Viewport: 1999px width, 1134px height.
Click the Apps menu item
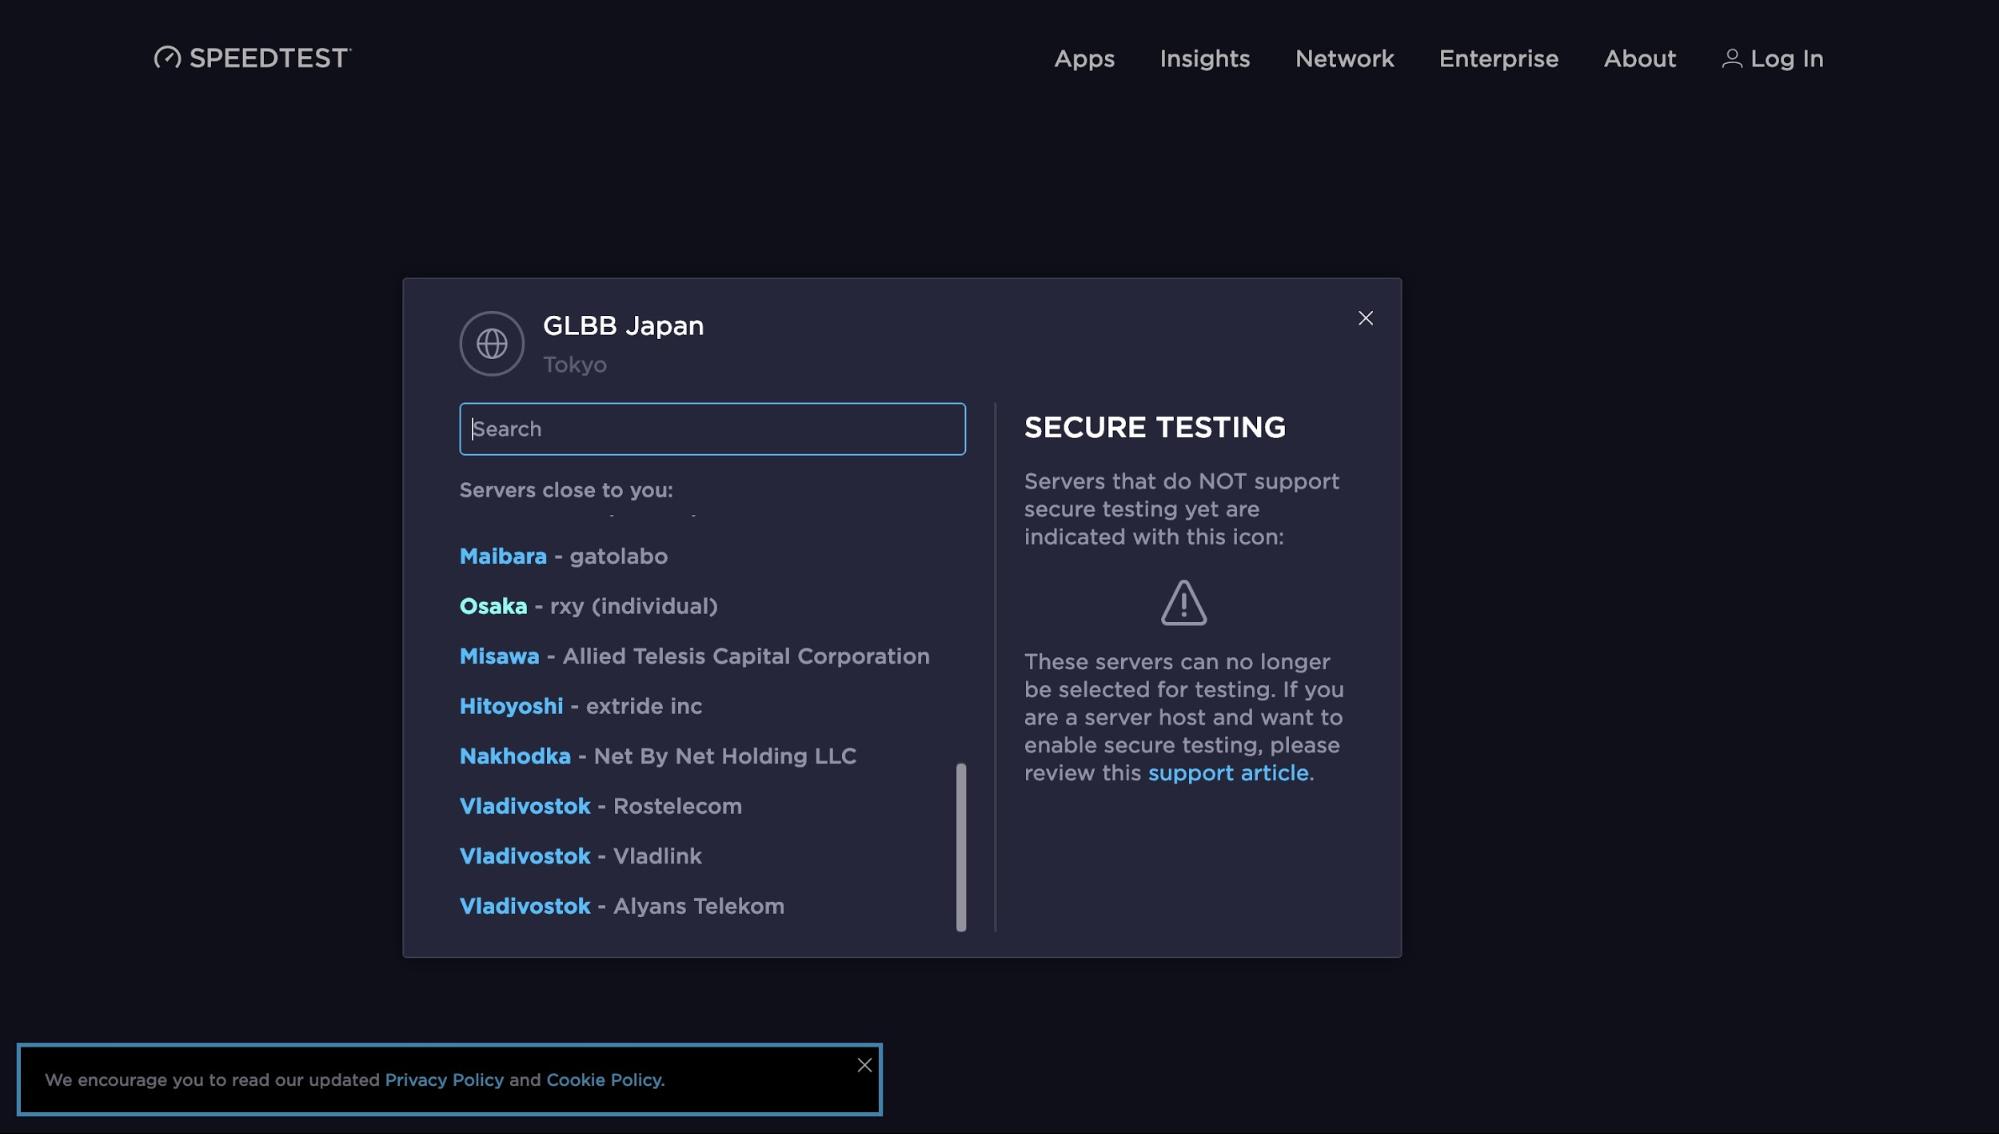click(1085, 56)
